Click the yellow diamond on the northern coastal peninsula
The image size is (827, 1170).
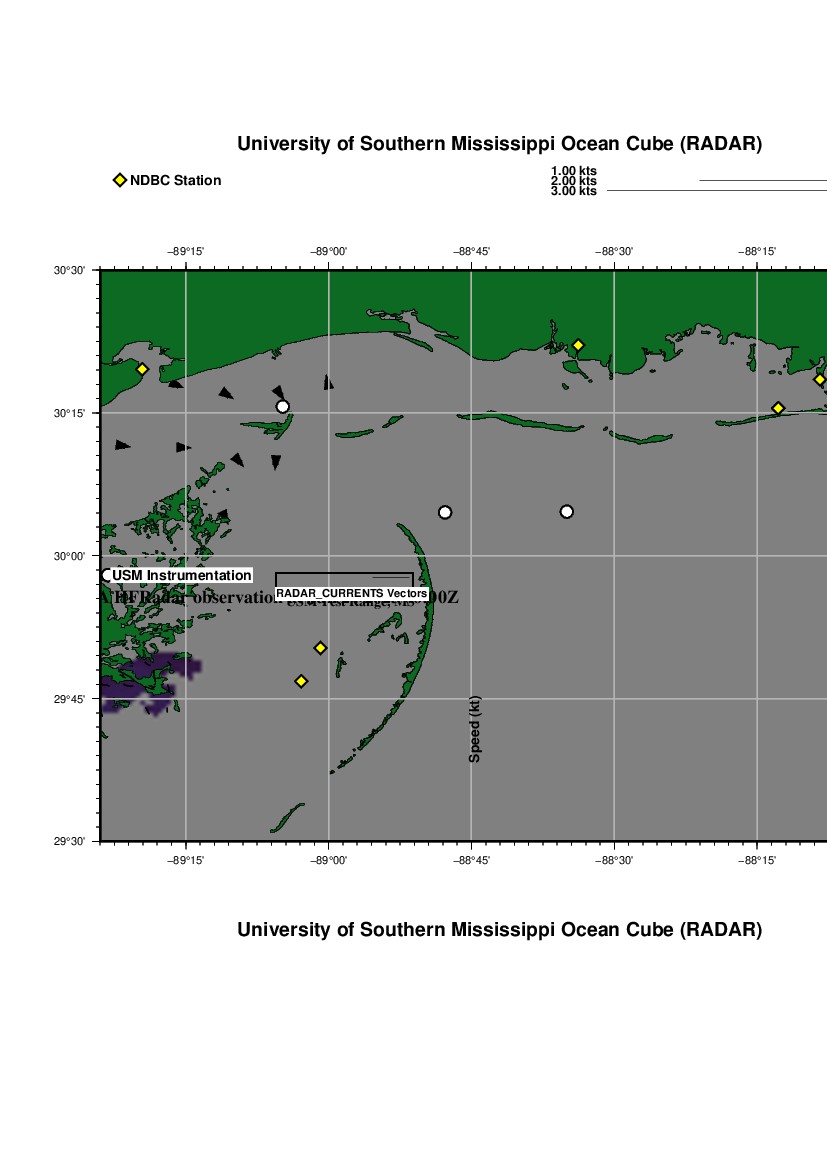[578, 345]
